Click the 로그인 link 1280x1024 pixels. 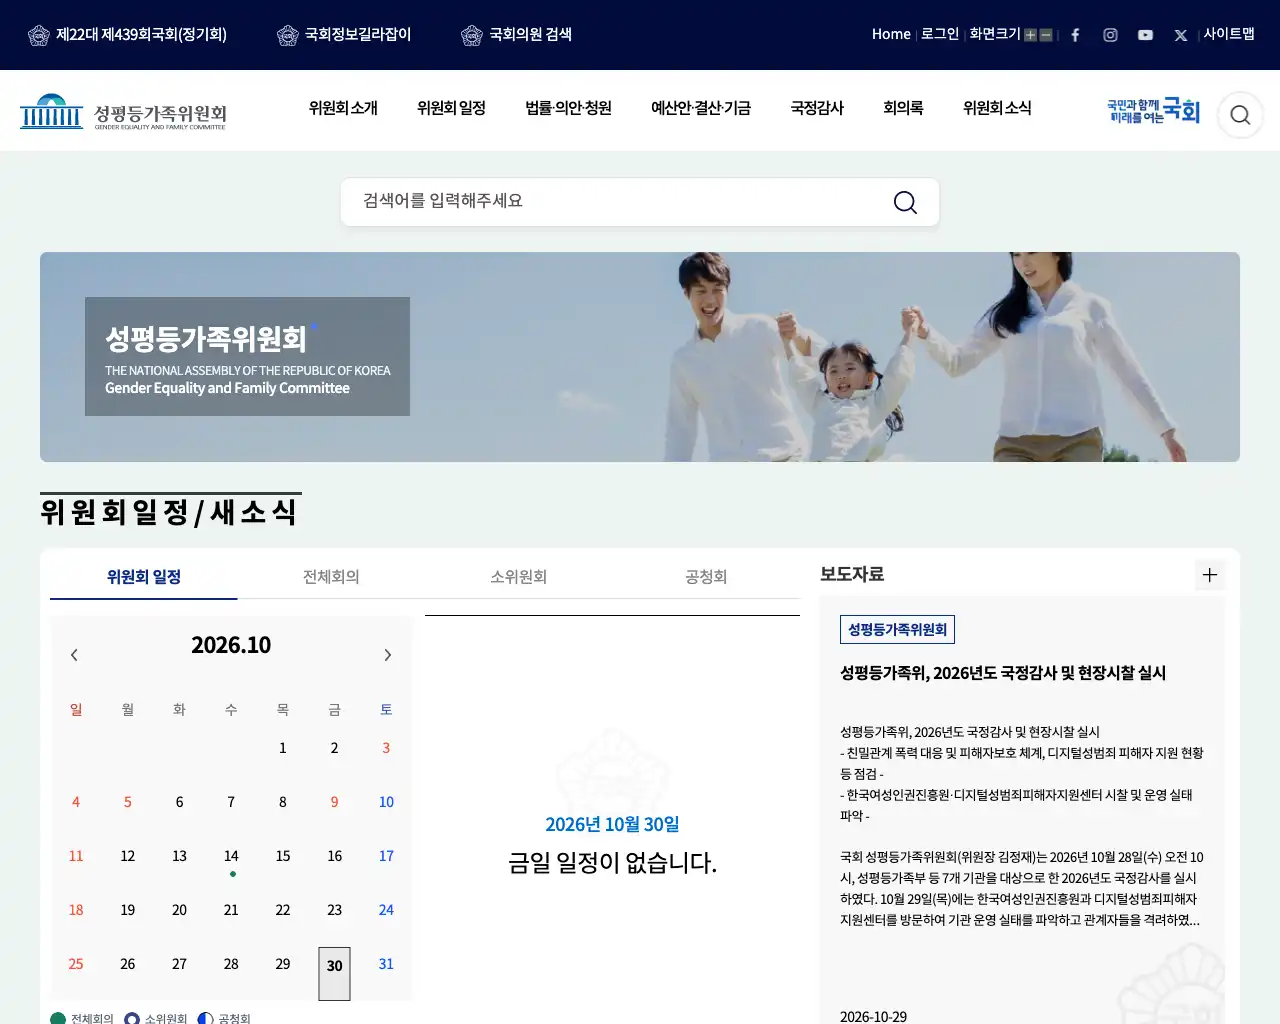click(x=940, y=34)
